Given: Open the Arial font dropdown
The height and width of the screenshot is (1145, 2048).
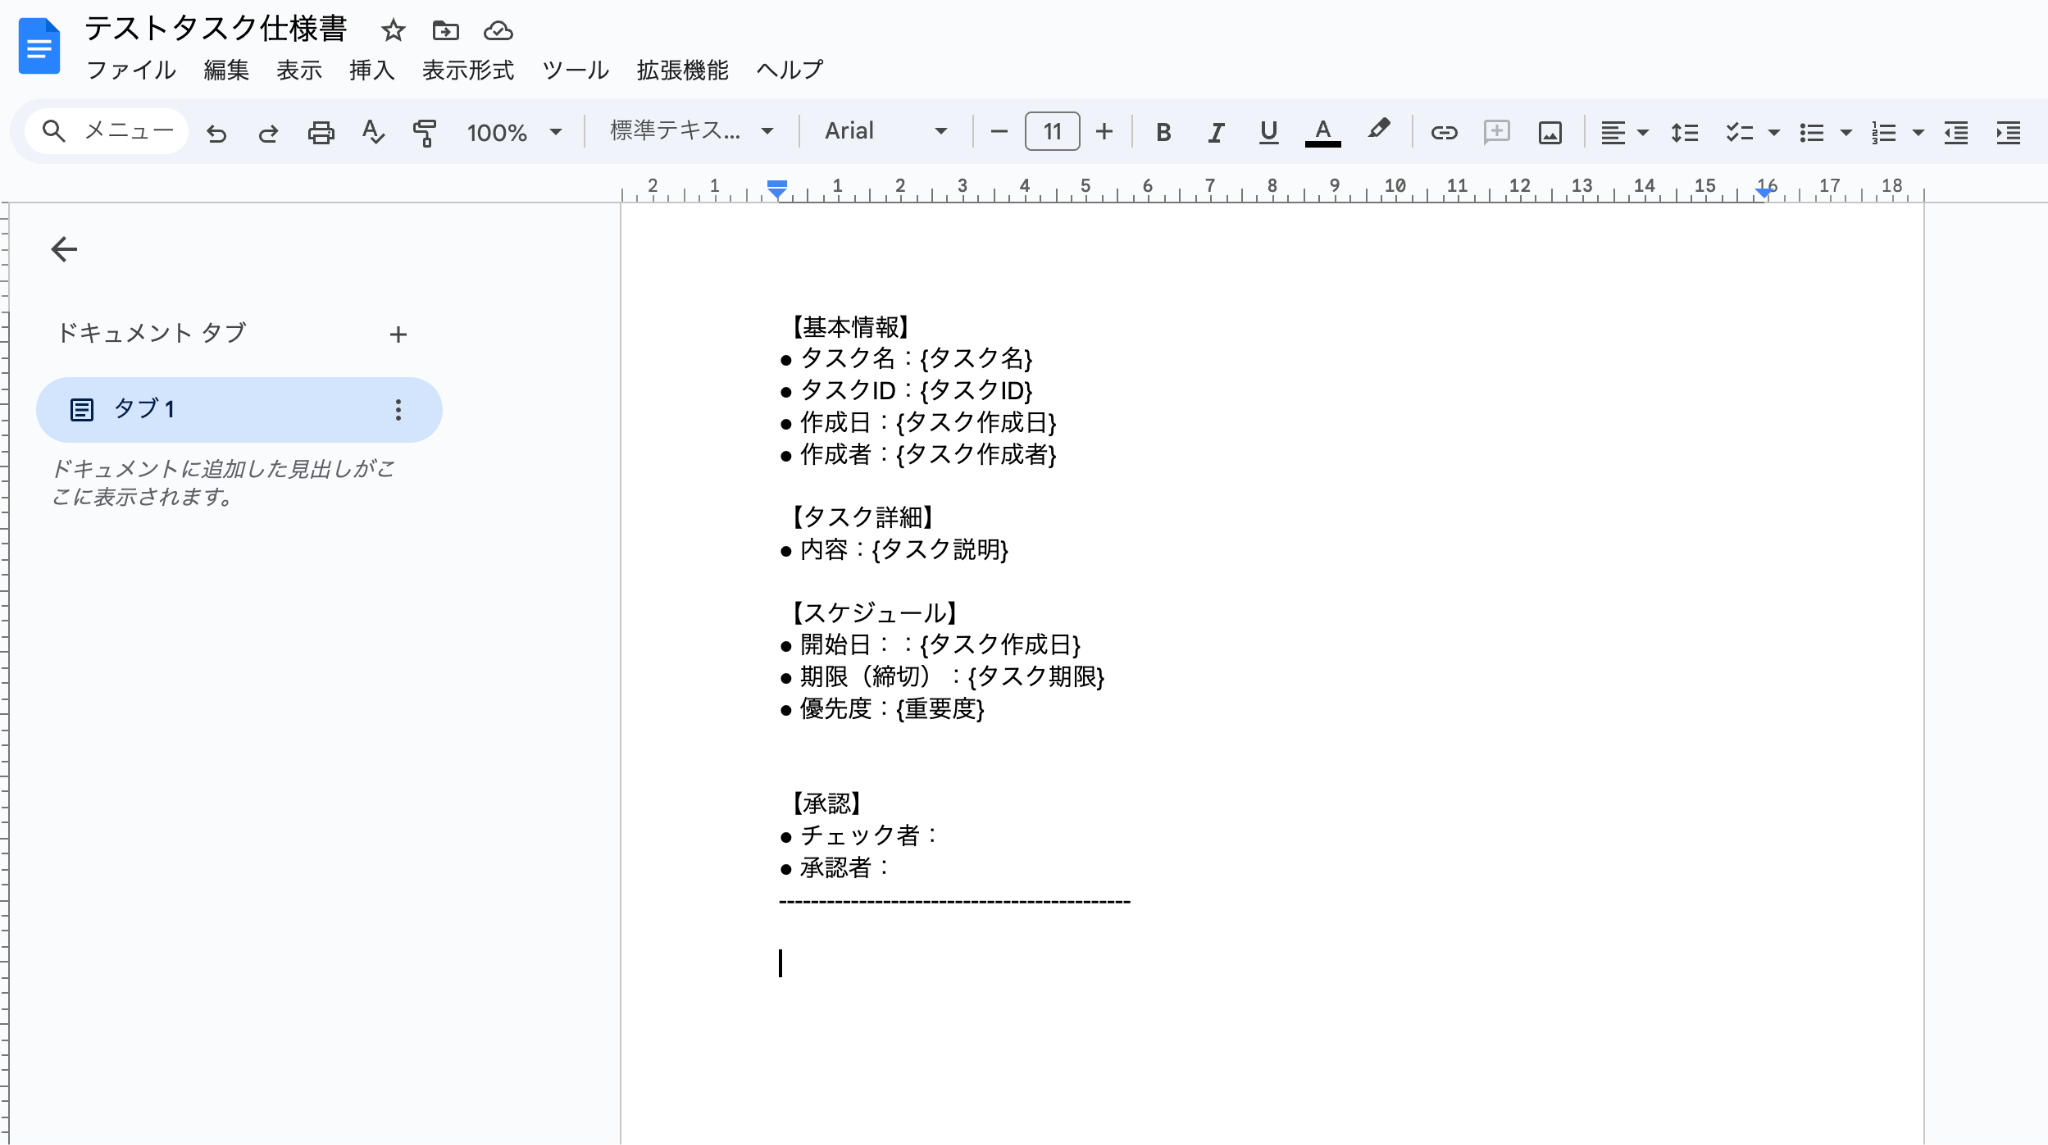Looking at the screenshot, I should tap(885, 131).
